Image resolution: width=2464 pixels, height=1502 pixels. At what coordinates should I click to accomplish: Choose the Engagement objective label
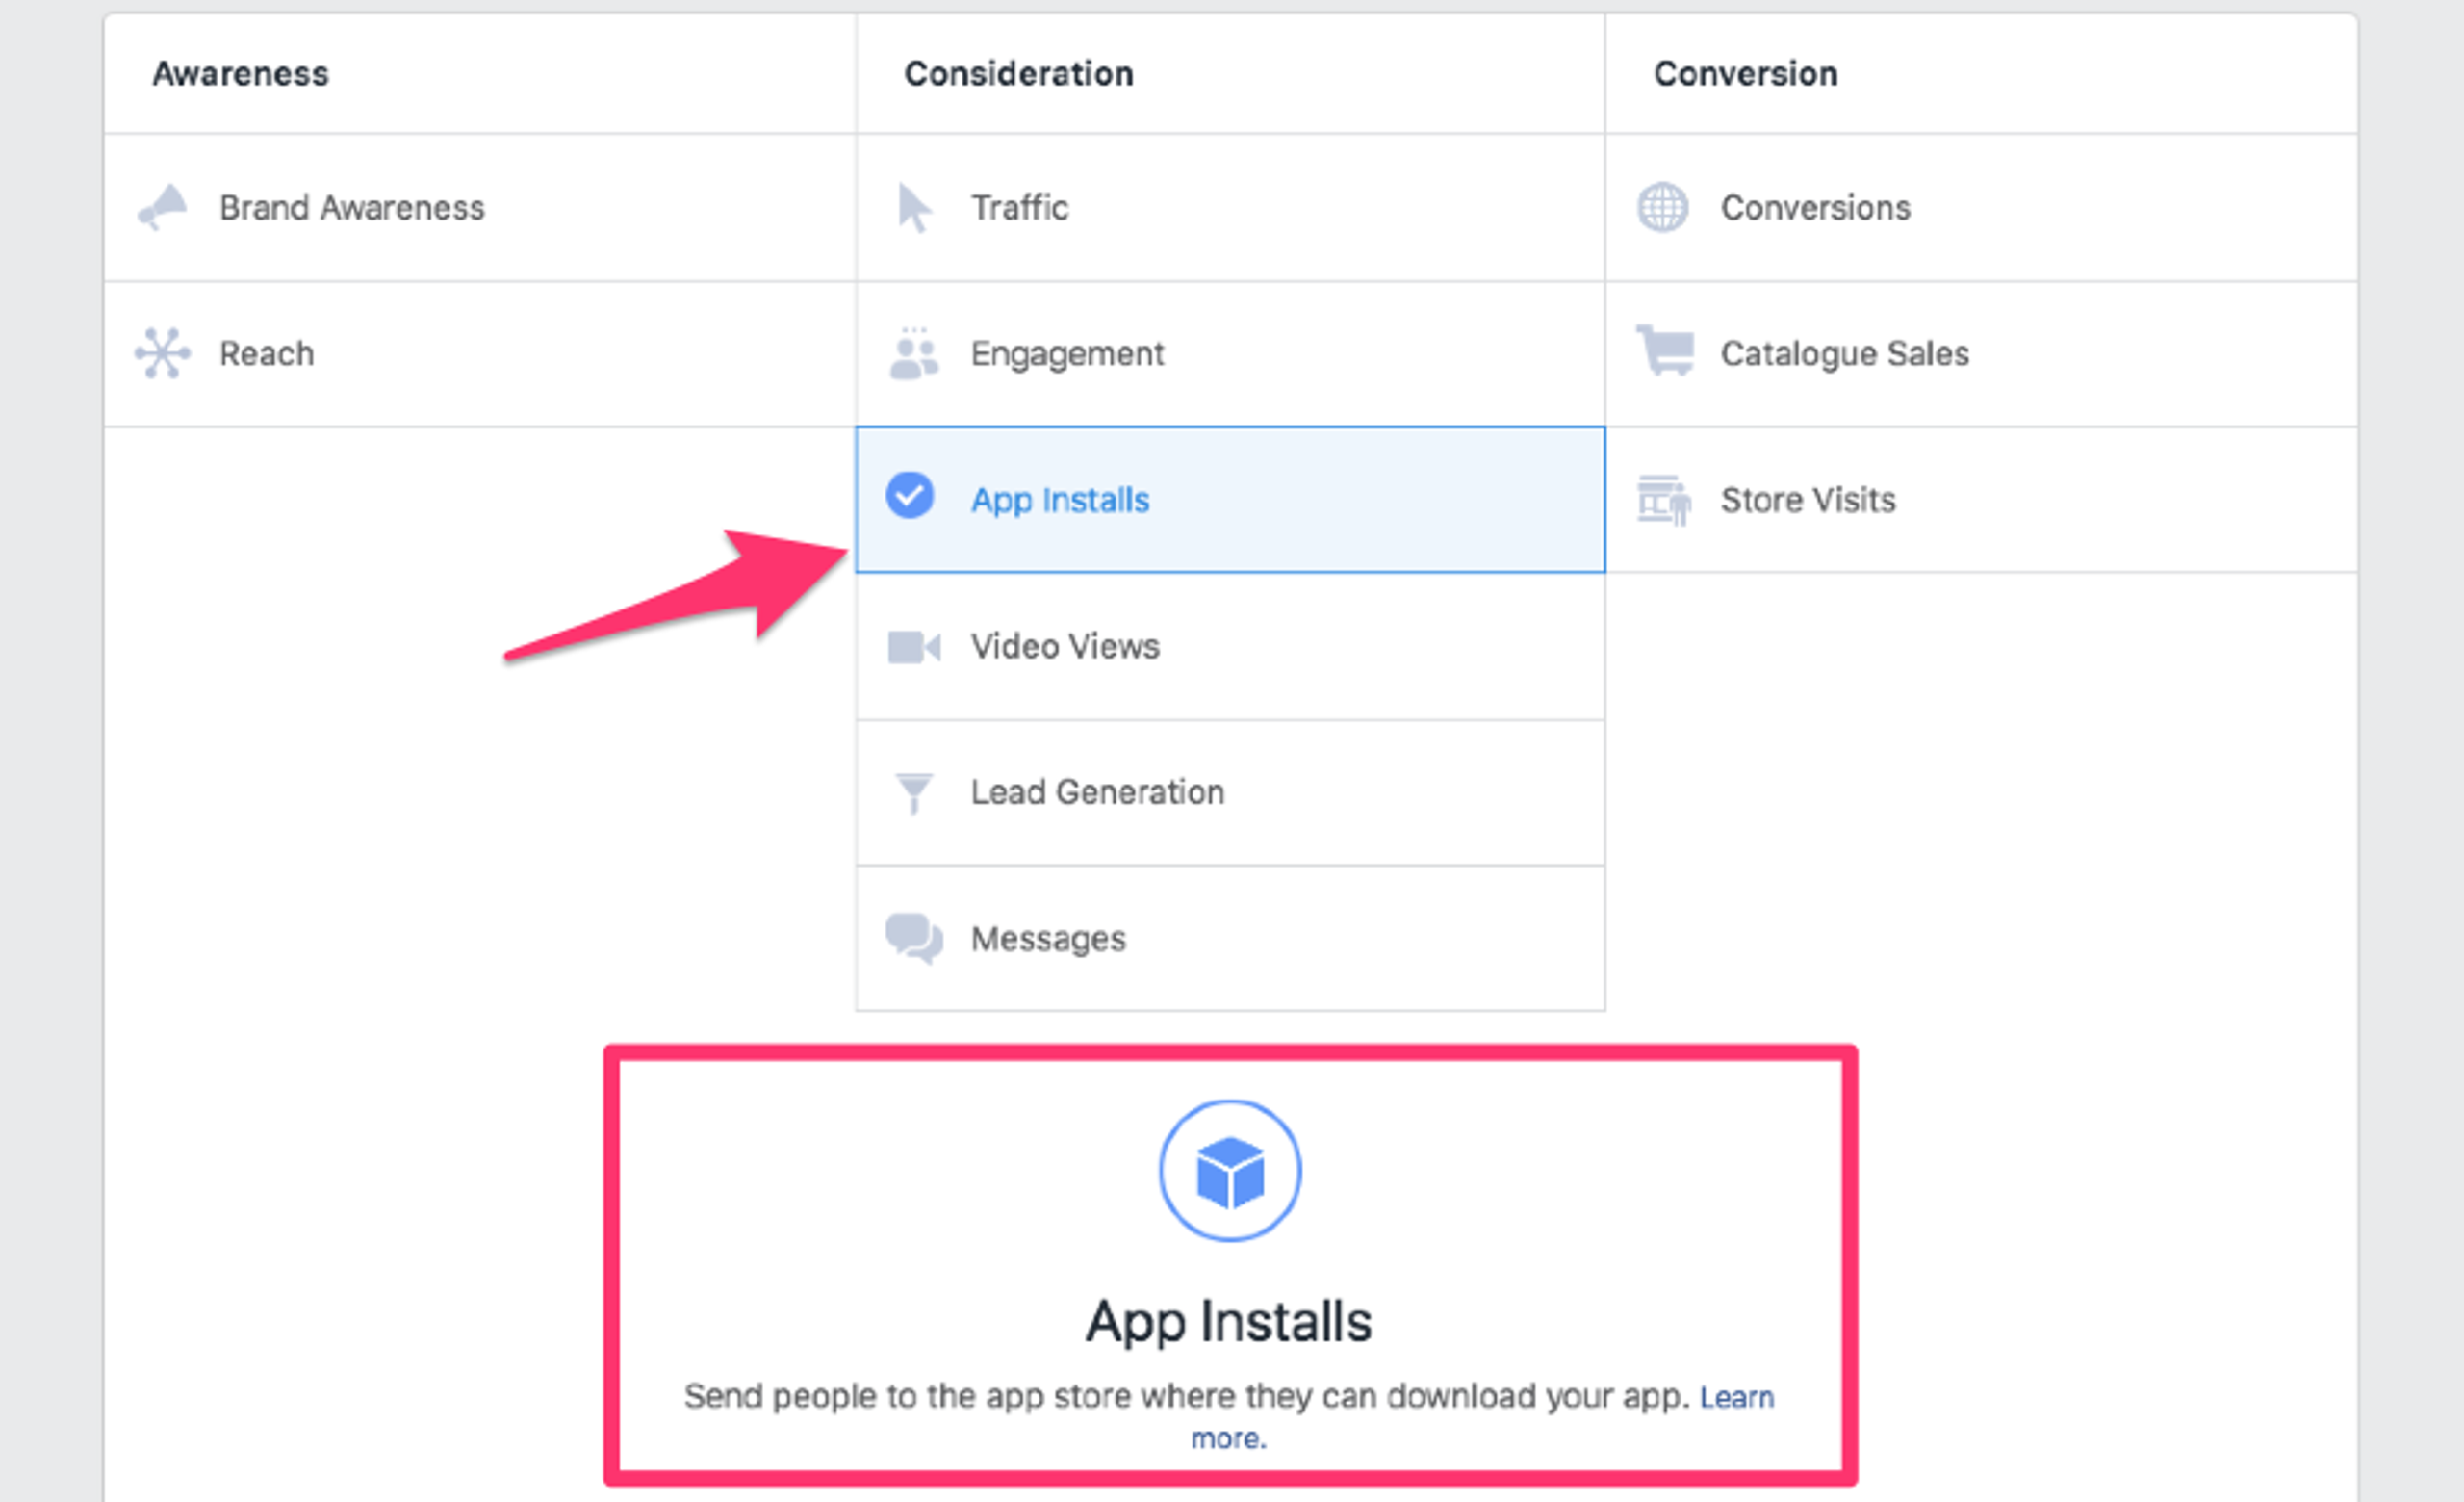[1067, 354]
